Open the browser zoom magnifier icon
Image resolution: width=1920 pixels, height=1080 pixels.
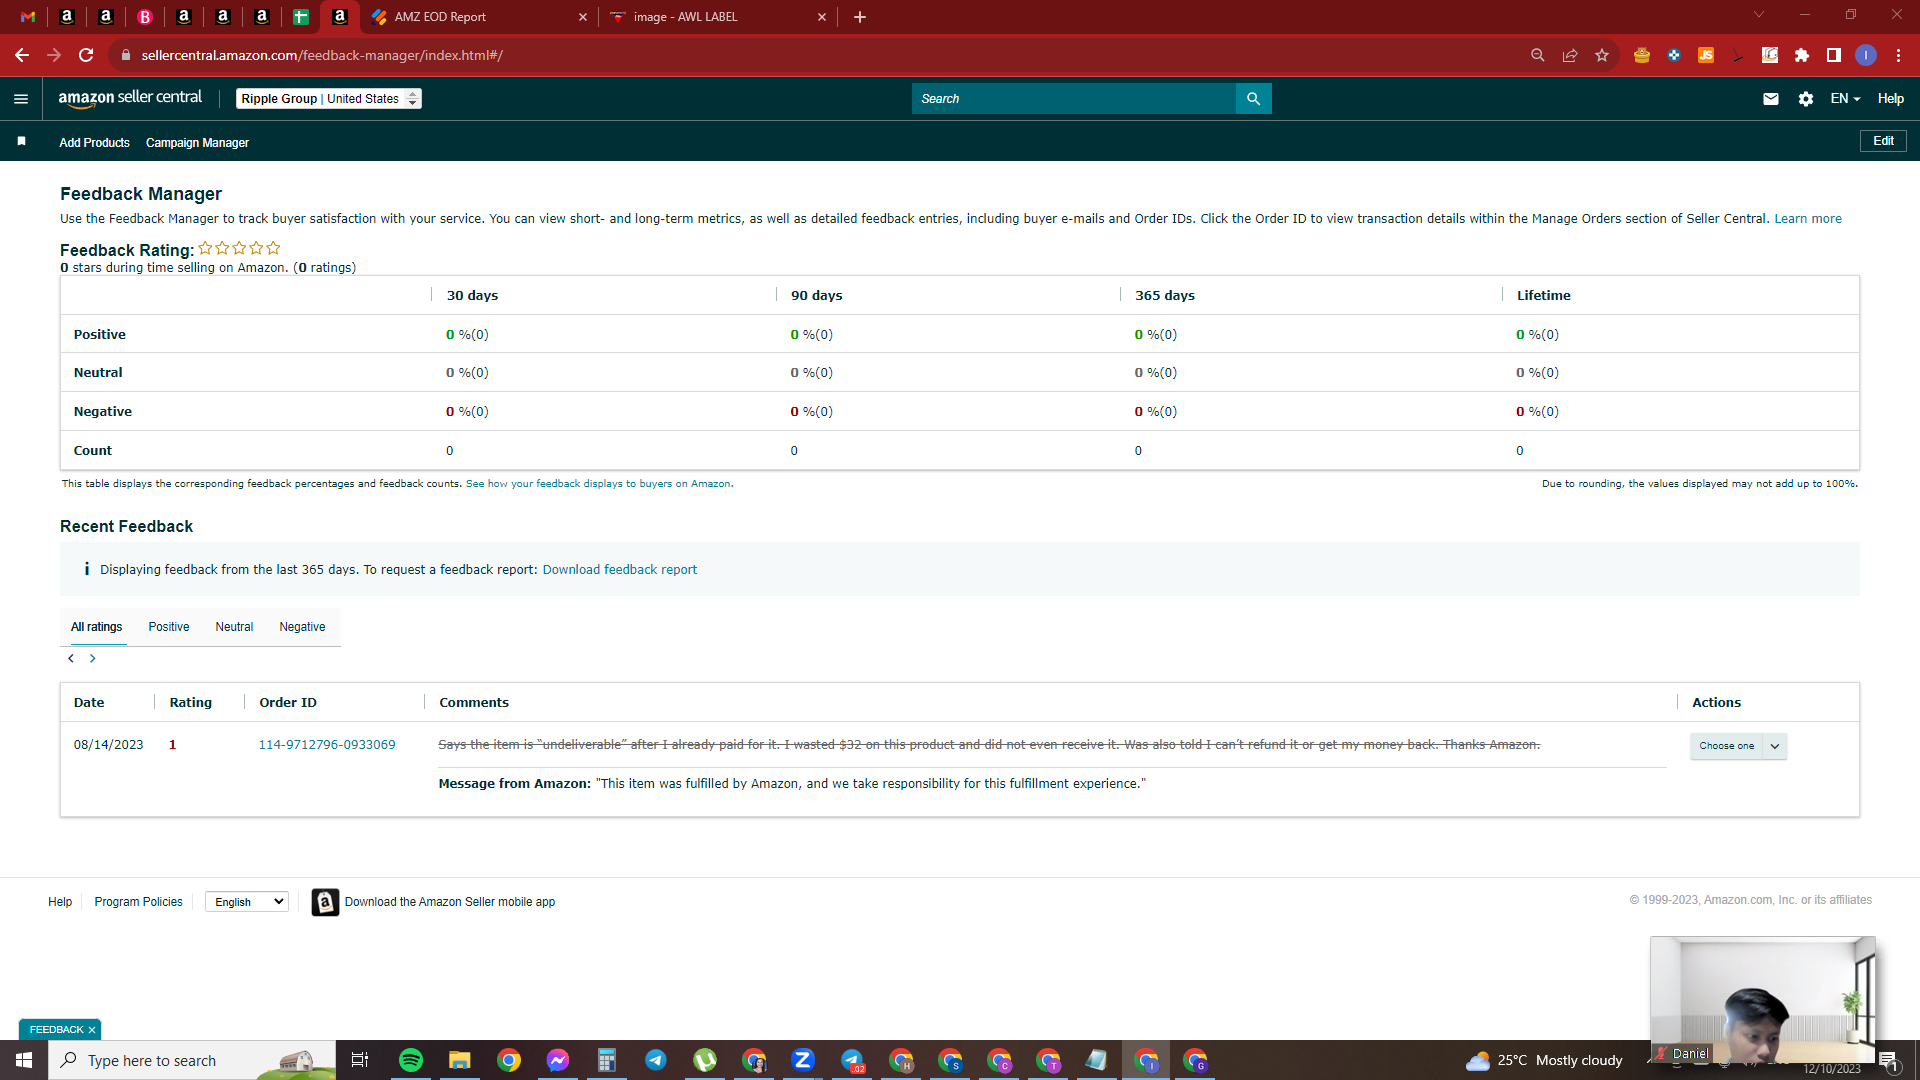click(x=1538, y=55)
